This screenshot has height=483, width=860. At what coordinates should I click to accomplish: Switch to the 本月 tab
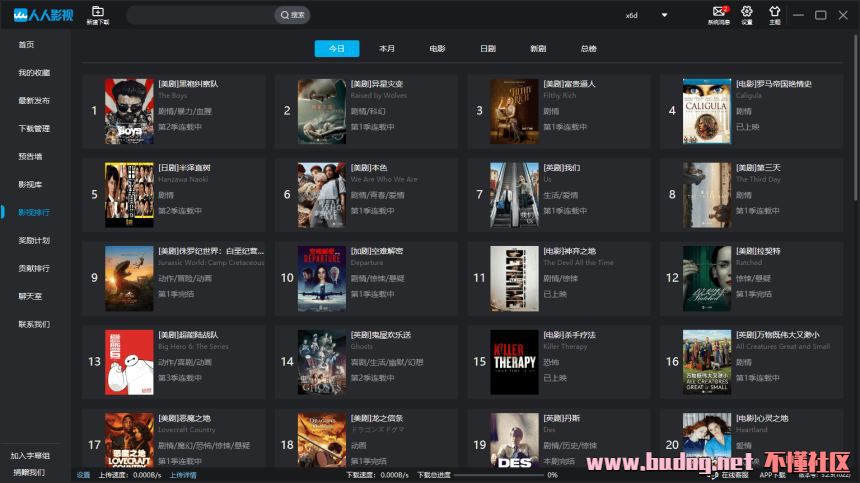point(387,48)
